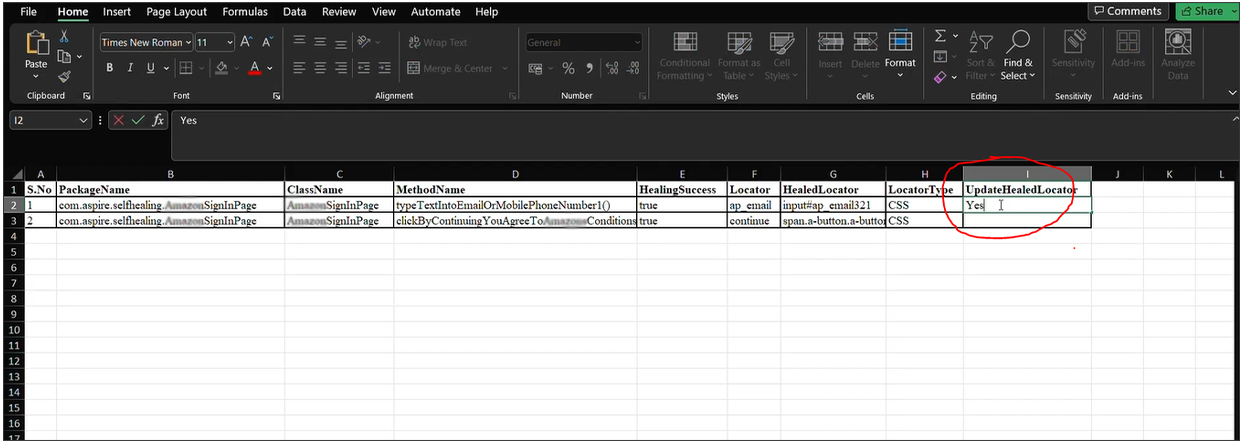
Task: Click the Comments button
Action: [x=1128, y=11]
